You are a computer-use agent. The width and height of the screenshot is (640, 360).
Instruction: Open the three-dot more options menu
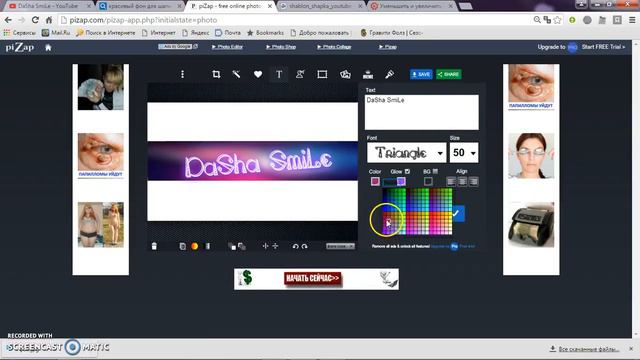coord(182,74)
